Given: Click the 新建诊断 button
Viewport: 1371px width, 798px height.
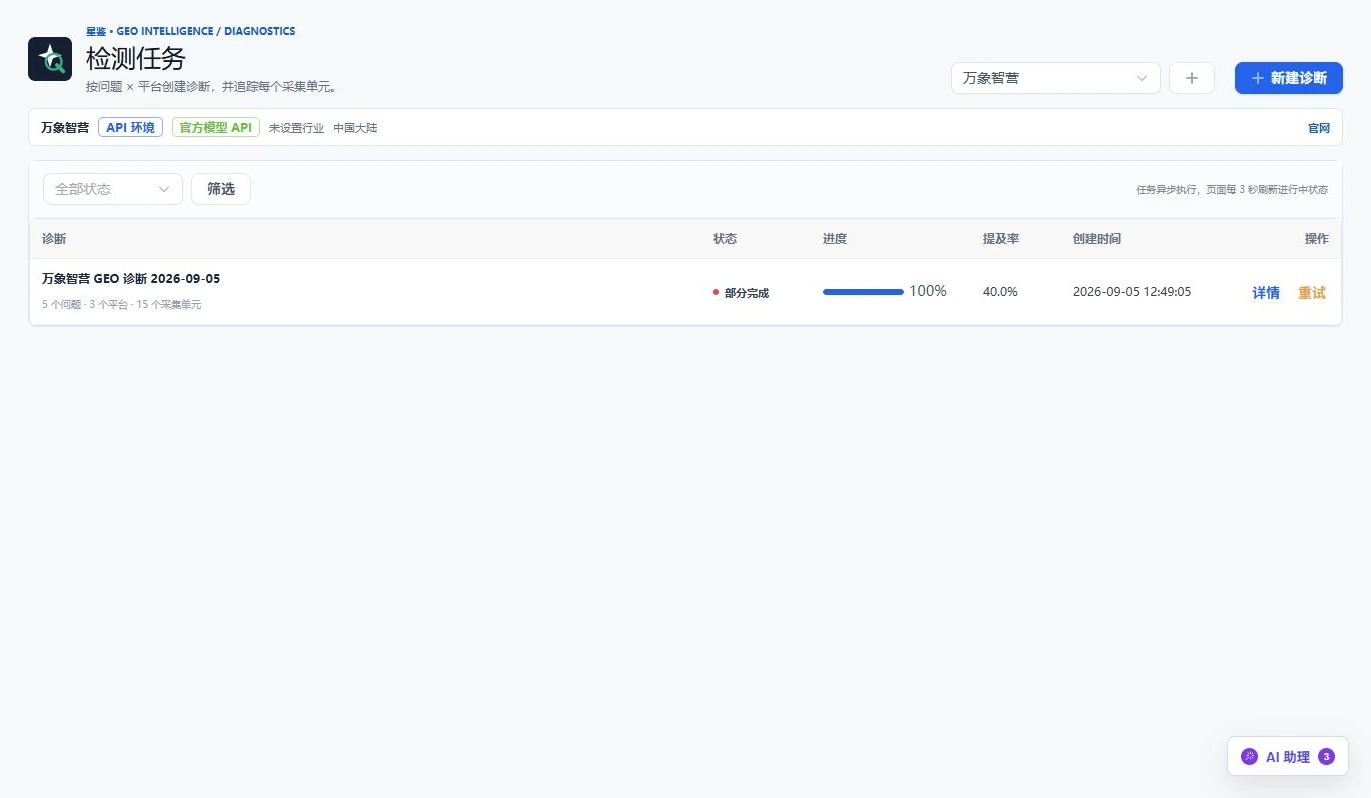Looking at the screenshot, I should coord(1288,78).
